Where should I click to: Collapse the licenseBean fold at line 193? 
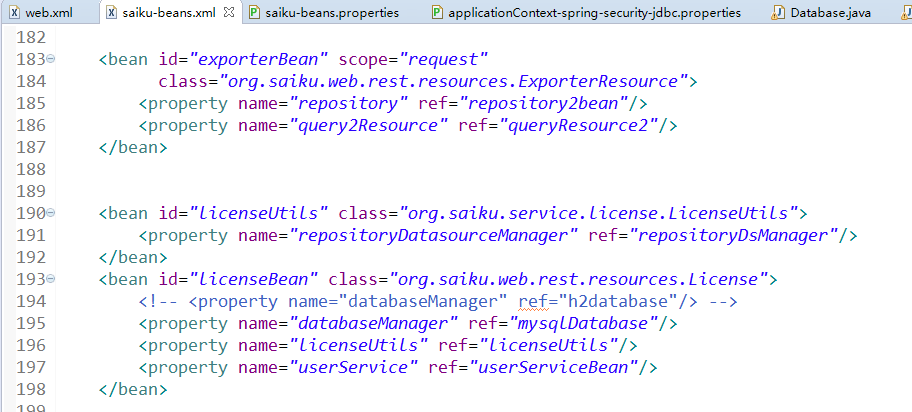pos(51,279)
